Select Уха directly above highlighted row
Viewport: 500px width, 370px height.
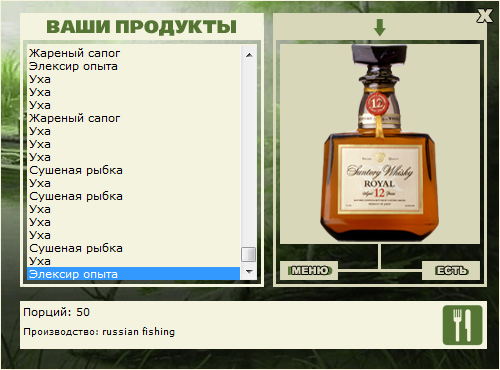(133, 261)
